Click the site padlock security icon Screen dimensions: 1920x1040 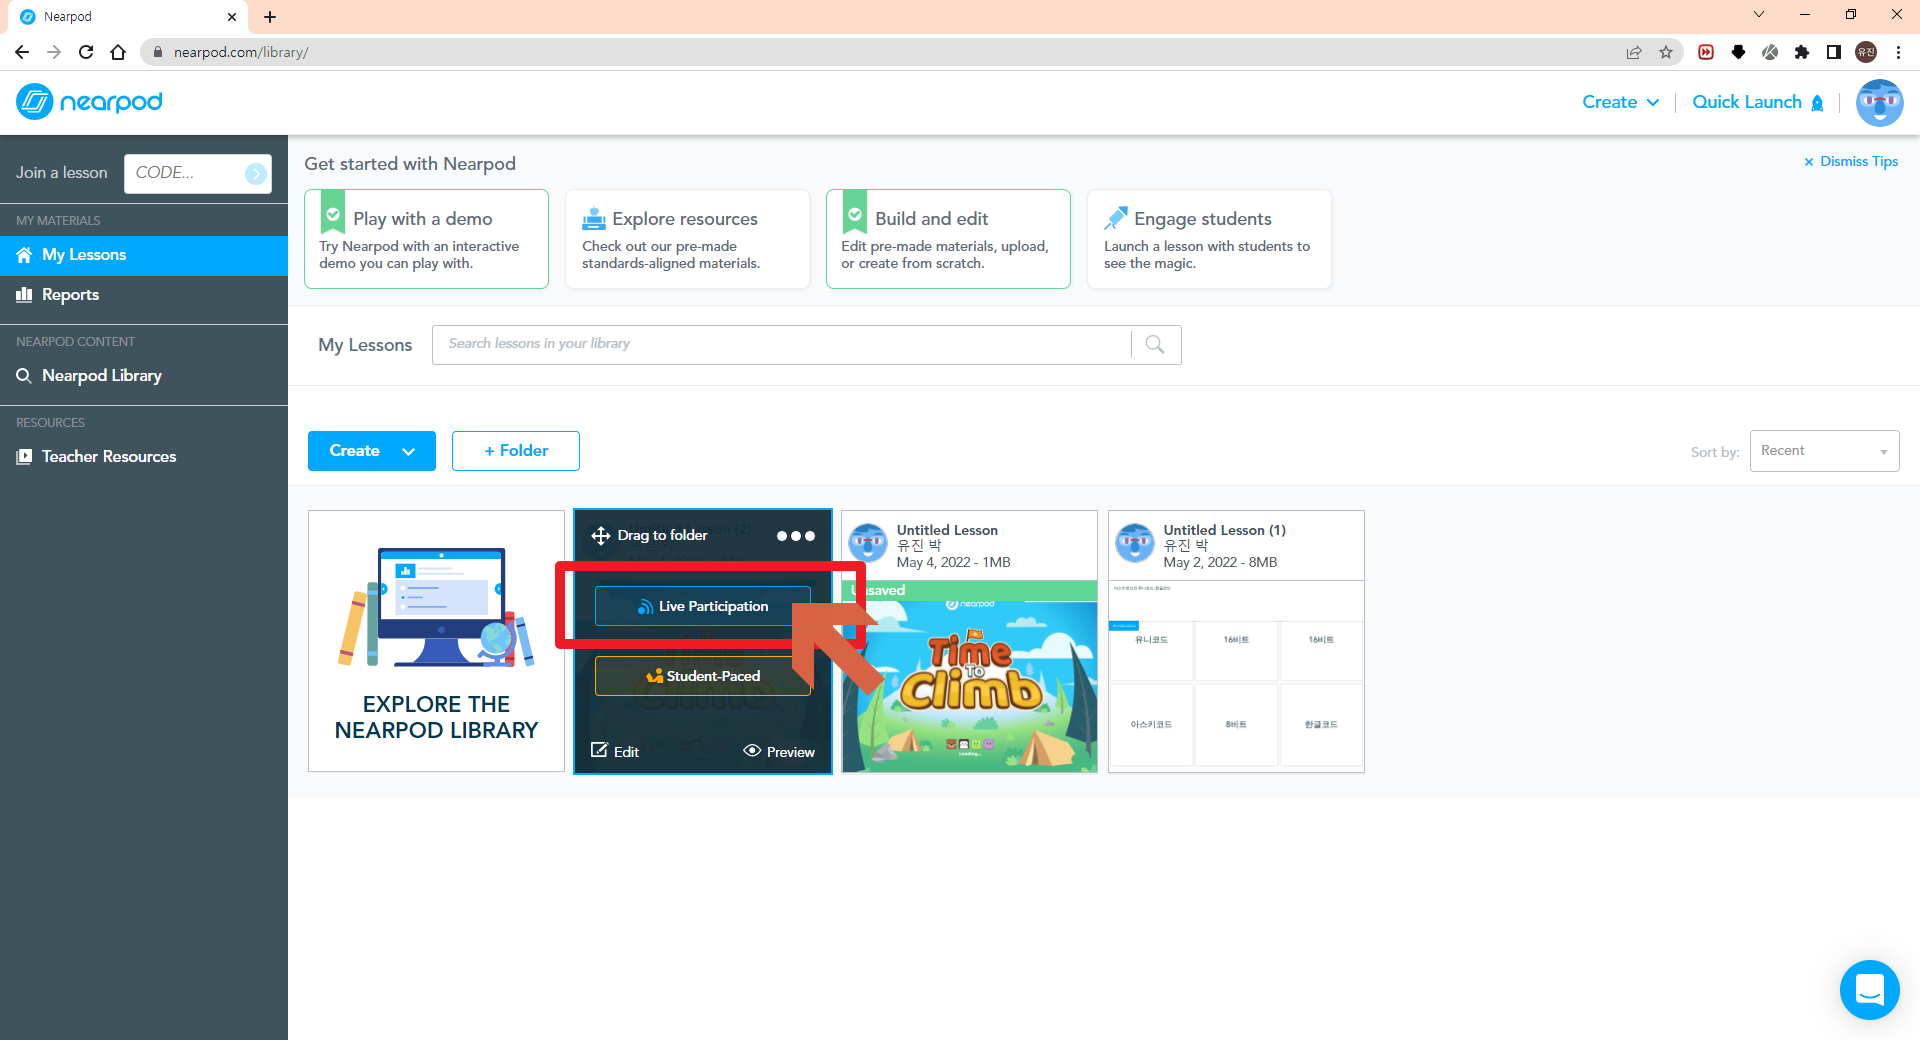coord(157,52)
